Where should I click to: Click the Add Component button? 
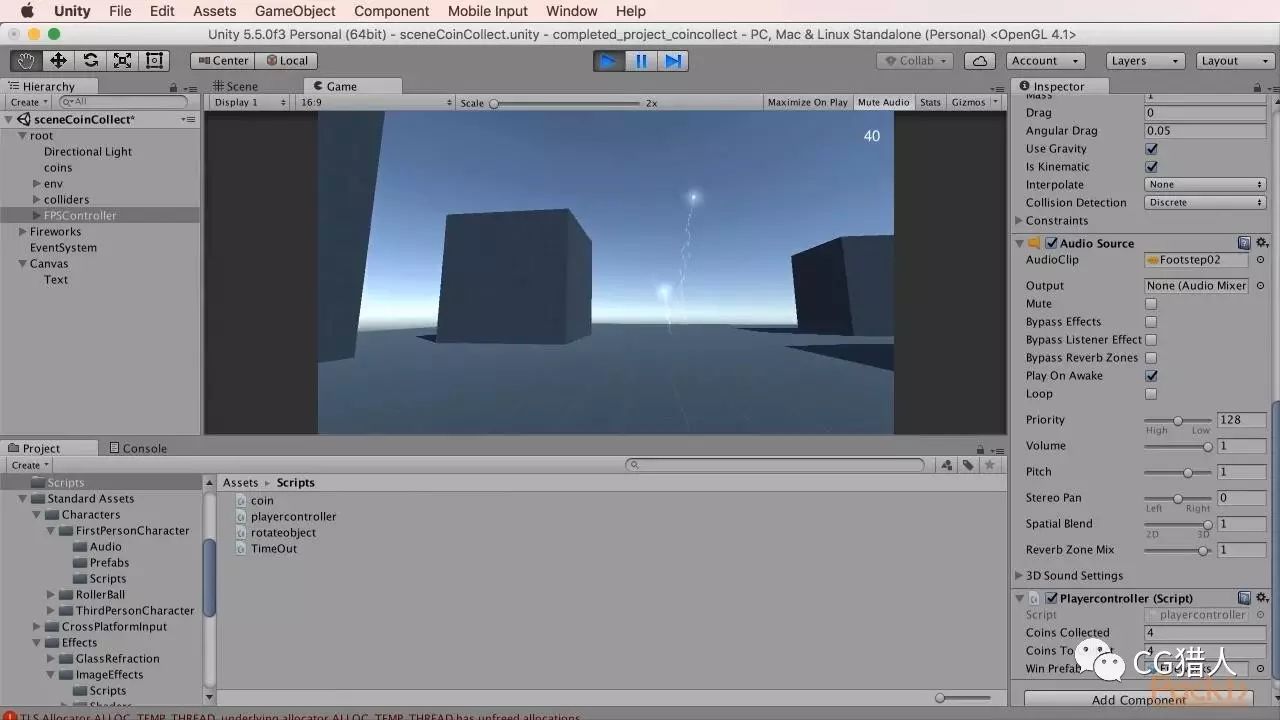[1138, 700]
